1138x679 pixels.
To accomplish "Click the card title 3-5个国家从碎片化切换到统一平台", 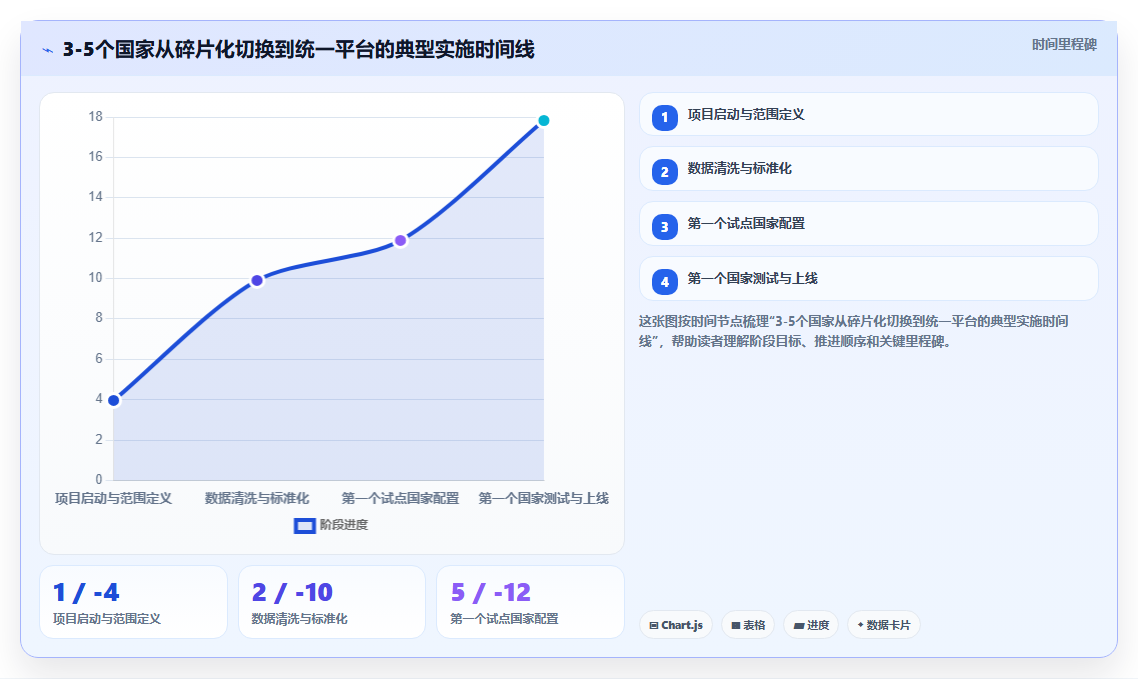I will click(298, 49).
